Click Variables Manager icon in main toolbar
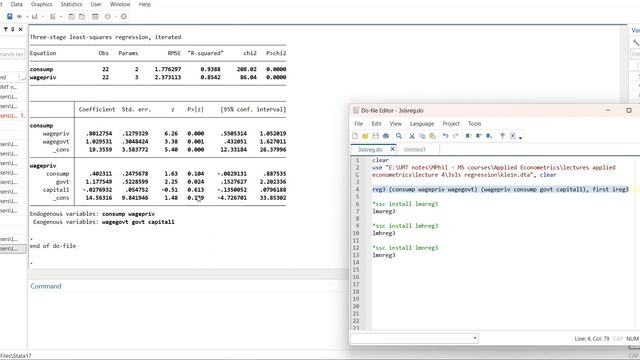The image size is (640, 360). point(95,17)
